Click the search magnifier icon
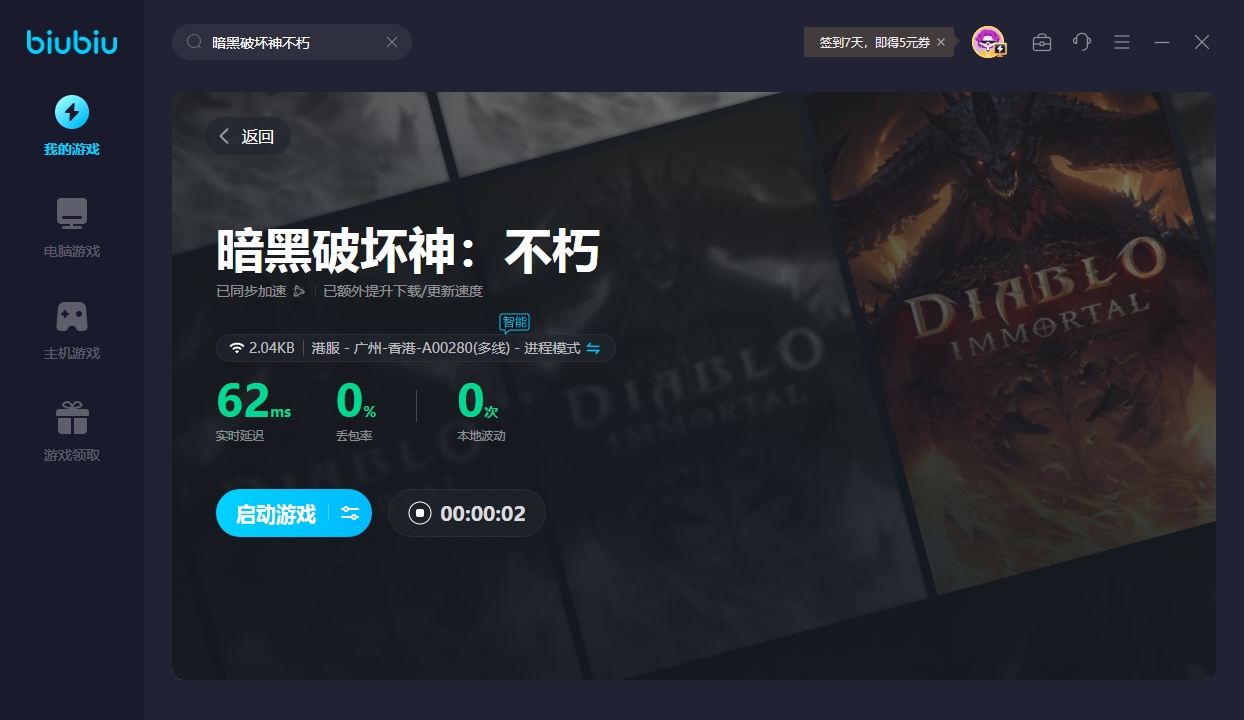The image size is (1244, 720). click(195, 42)
